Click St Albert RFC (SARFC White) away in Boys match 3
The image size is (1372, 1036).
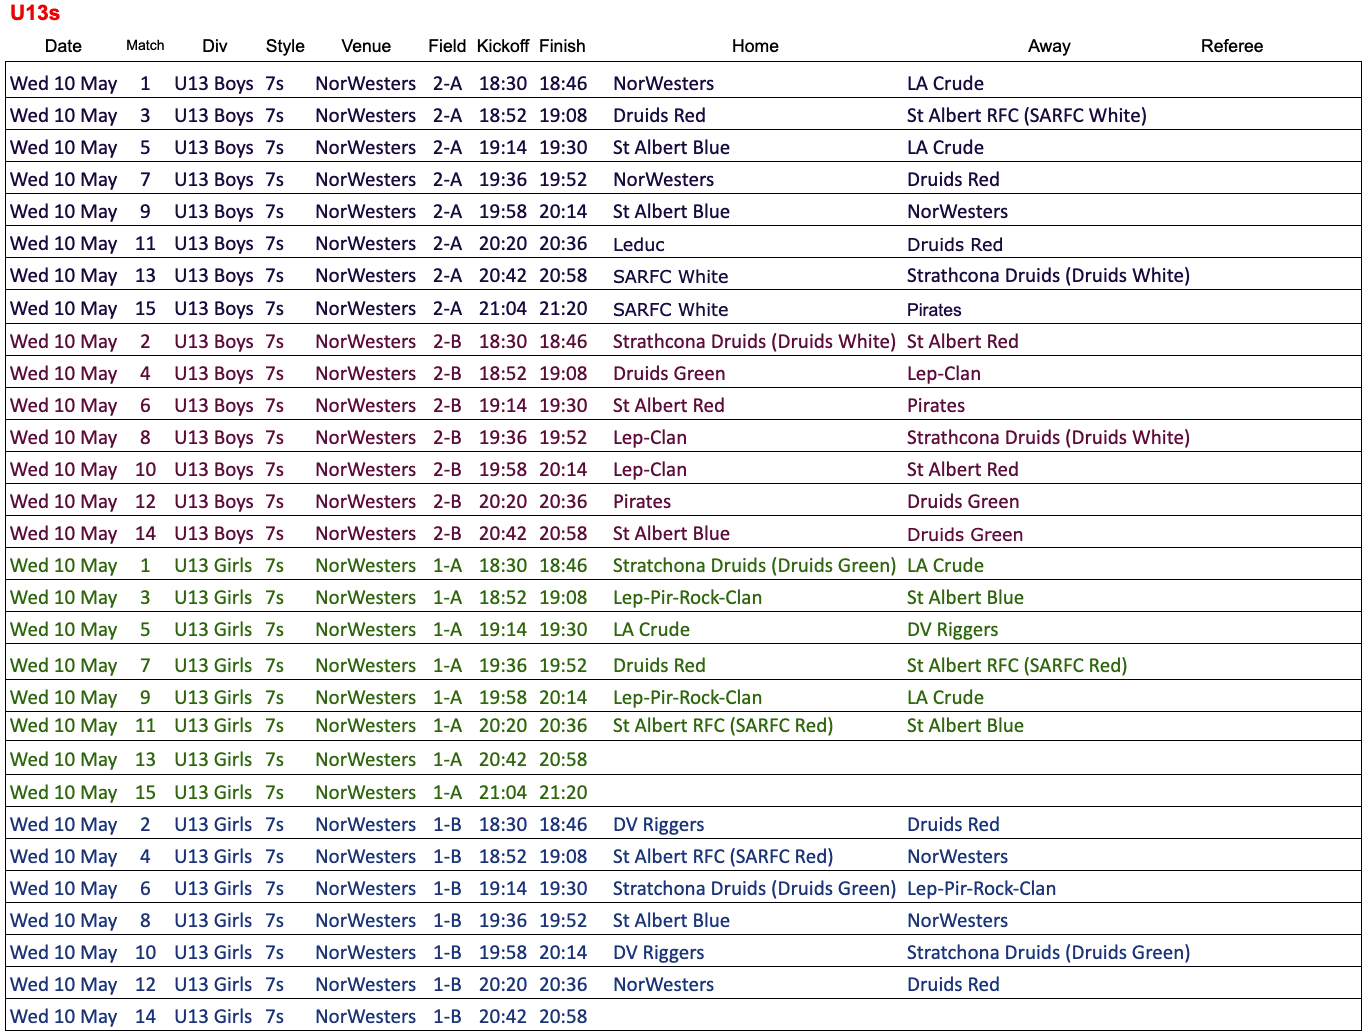(1027, 116)
